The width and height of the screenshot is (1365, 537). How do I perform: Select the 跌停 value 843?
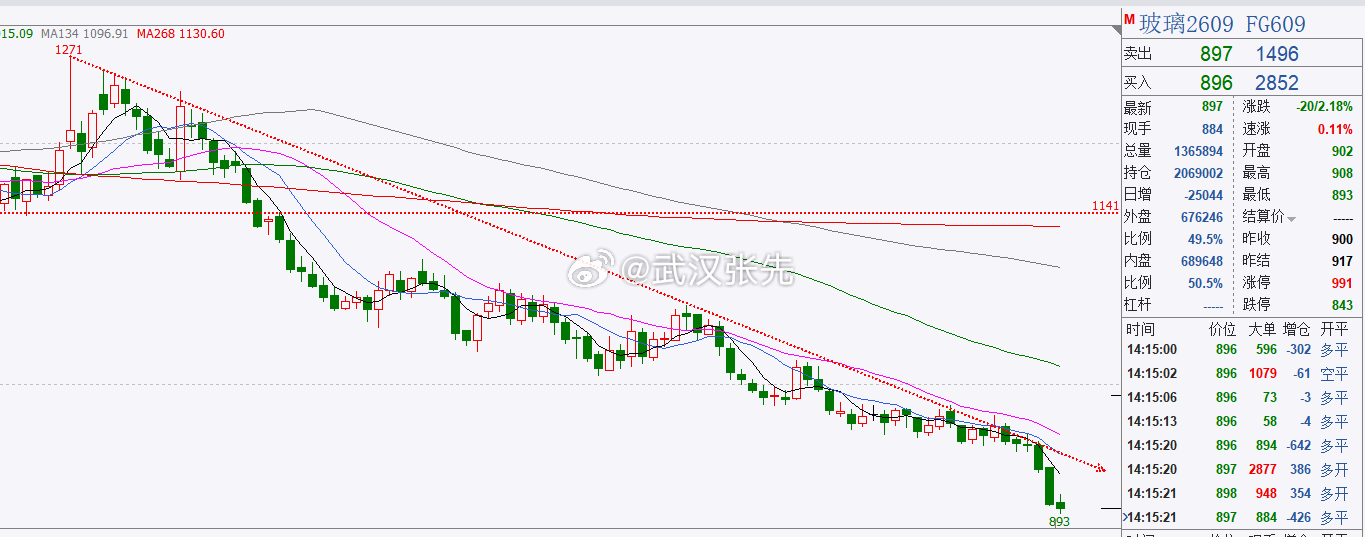coord(1342,305)
